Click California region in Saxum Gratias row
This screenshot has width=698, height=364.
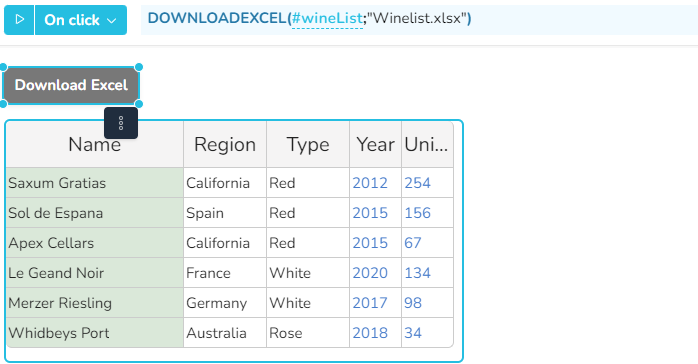click(225, 183)
